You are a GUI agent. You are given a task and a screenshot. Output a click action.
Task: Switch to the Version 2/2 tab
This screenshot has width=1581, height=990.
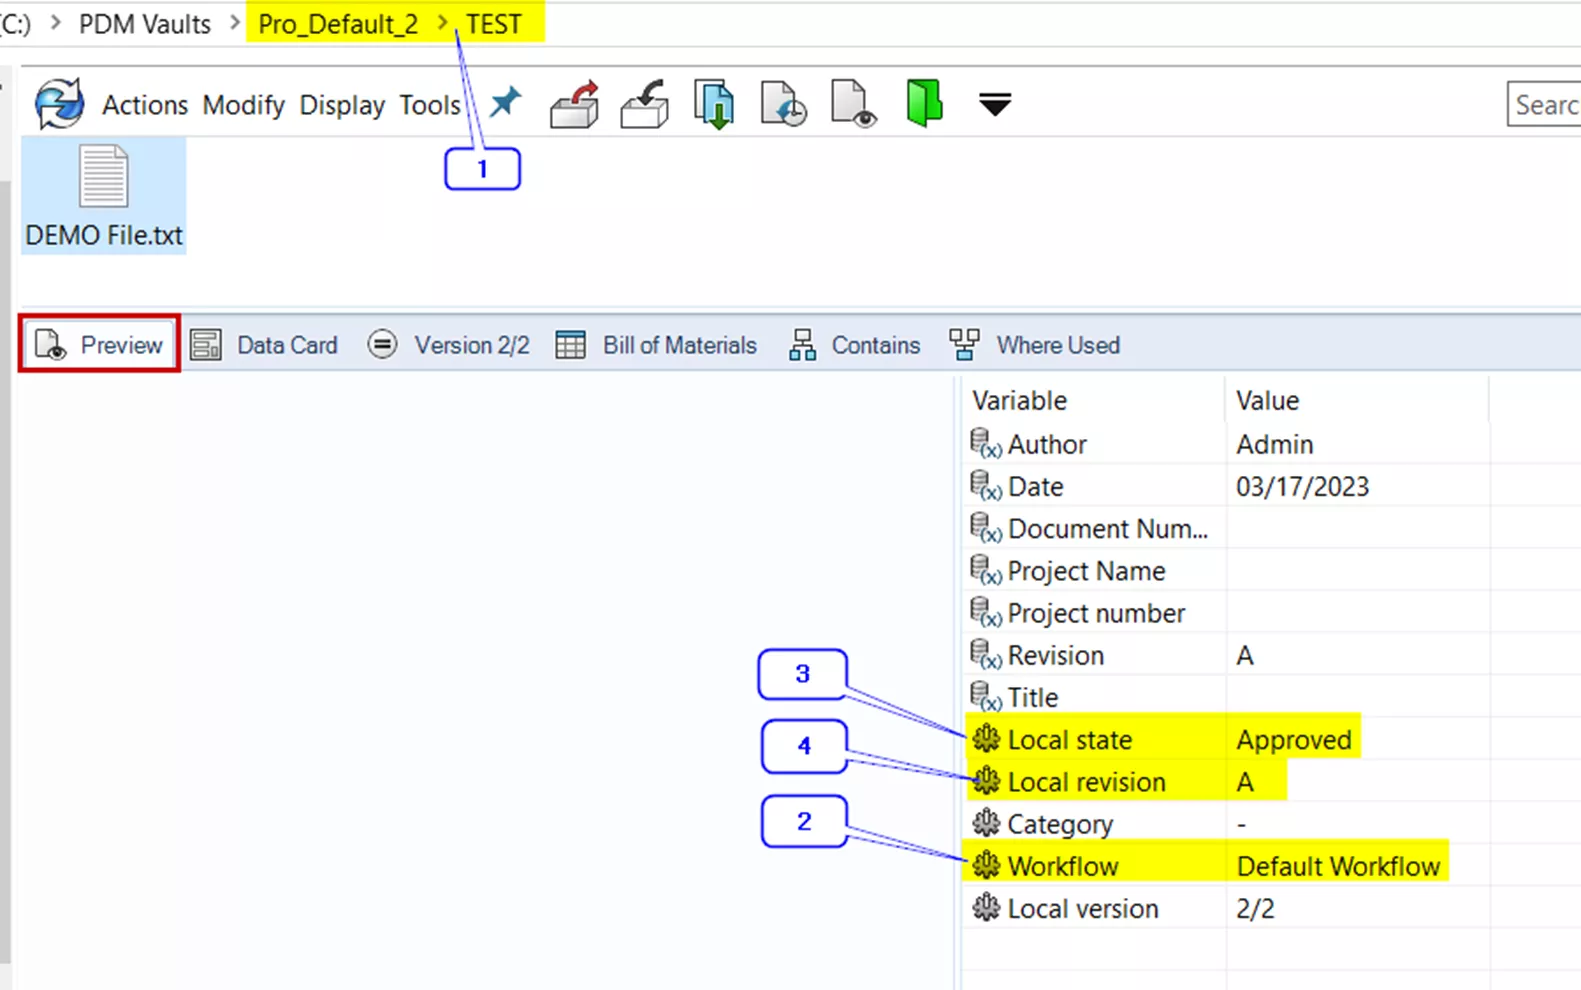pos(449,345)
